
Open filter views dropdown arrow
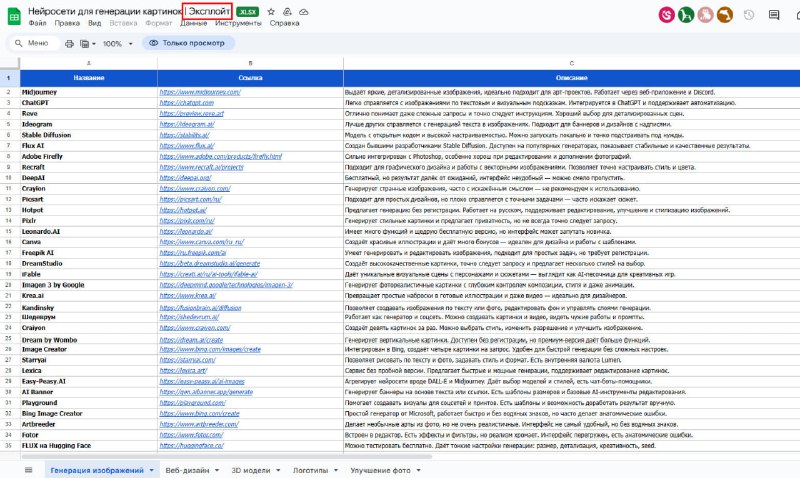coord(94,44)
